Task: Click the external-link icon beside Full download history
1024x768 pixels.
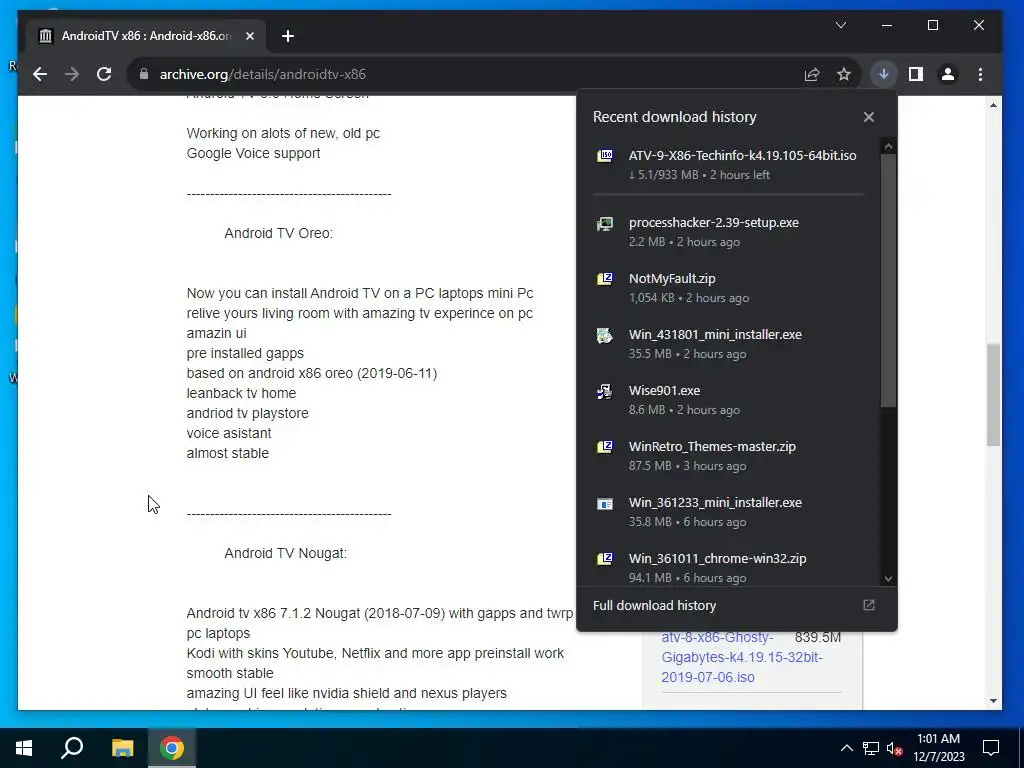Action: pos(869,605)
